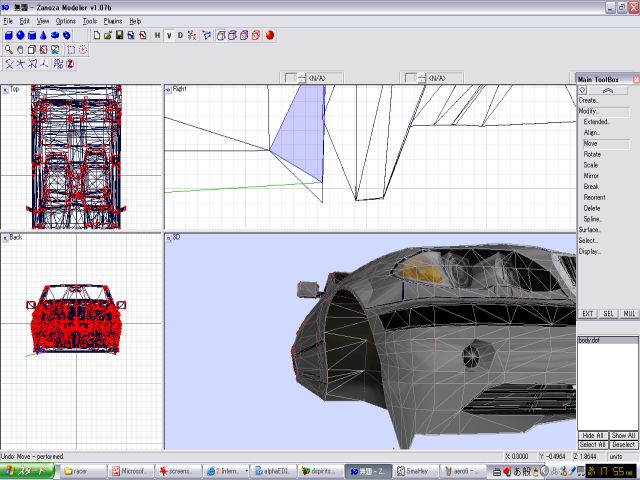Toggle the V axis constraint button
The width and height of the screenshot is (640, 480).
point(168,35)
